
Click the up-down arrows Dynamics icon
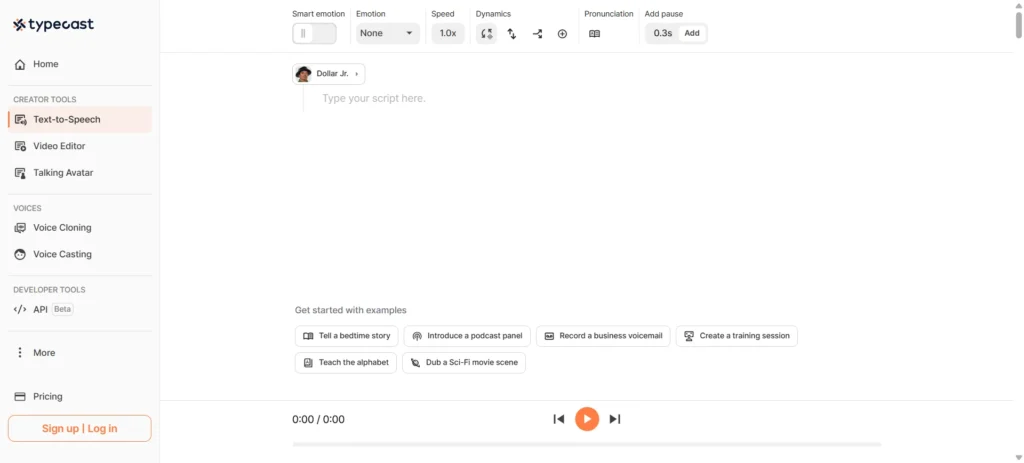click(512, 33)
